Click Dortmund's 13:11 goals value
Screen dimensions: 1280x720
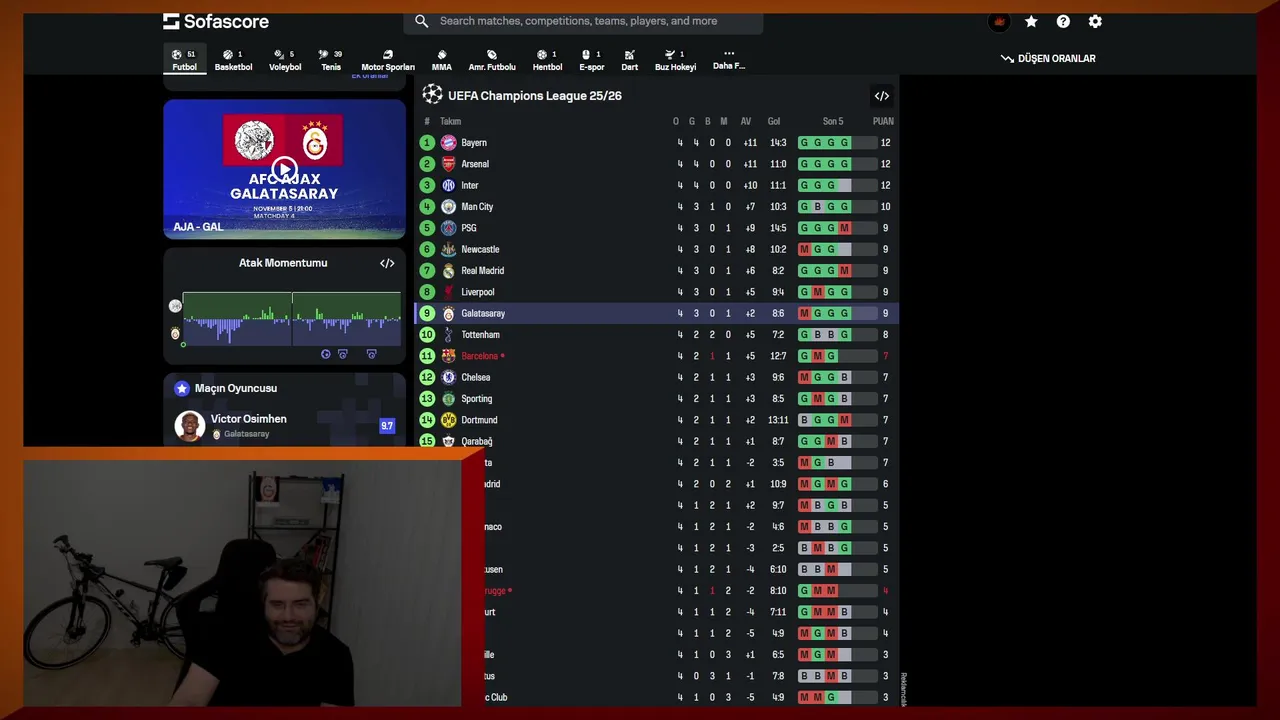(x=778, y=420)
